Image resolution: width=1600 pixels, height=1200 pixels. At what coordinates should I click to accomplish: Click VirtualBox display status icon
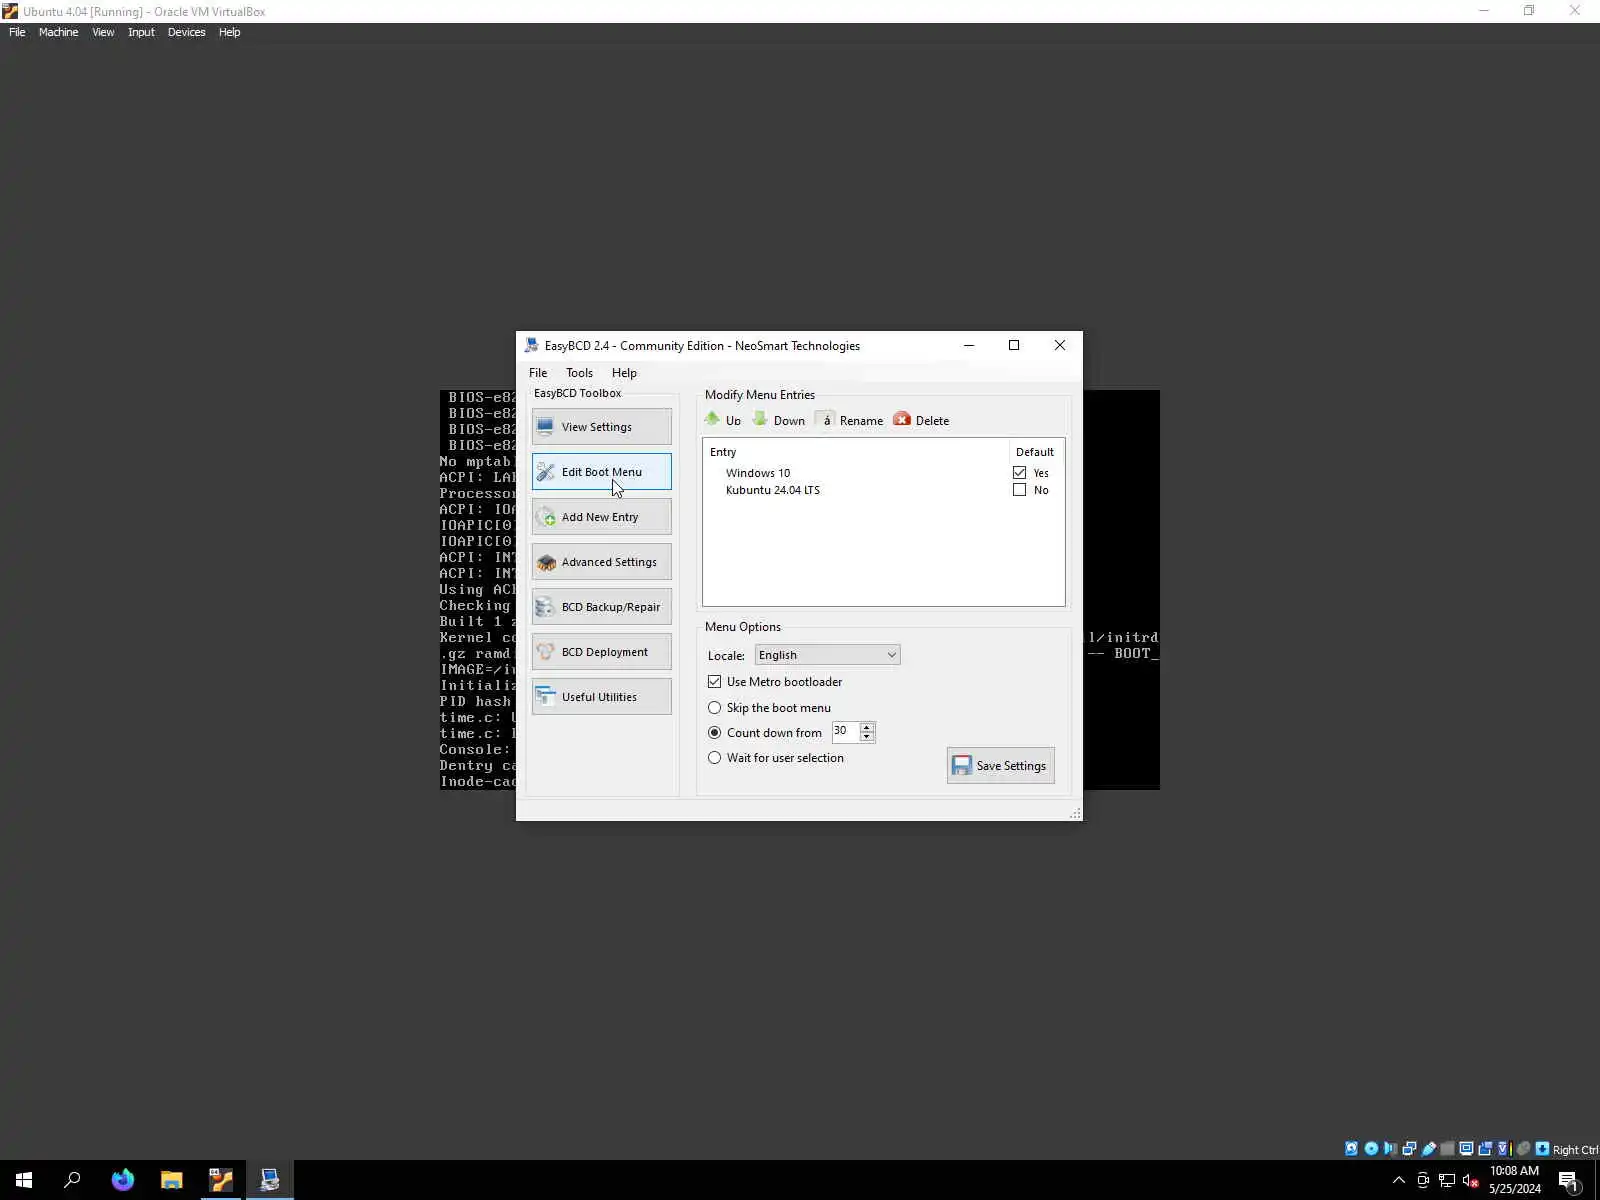coord(1466,1149)
